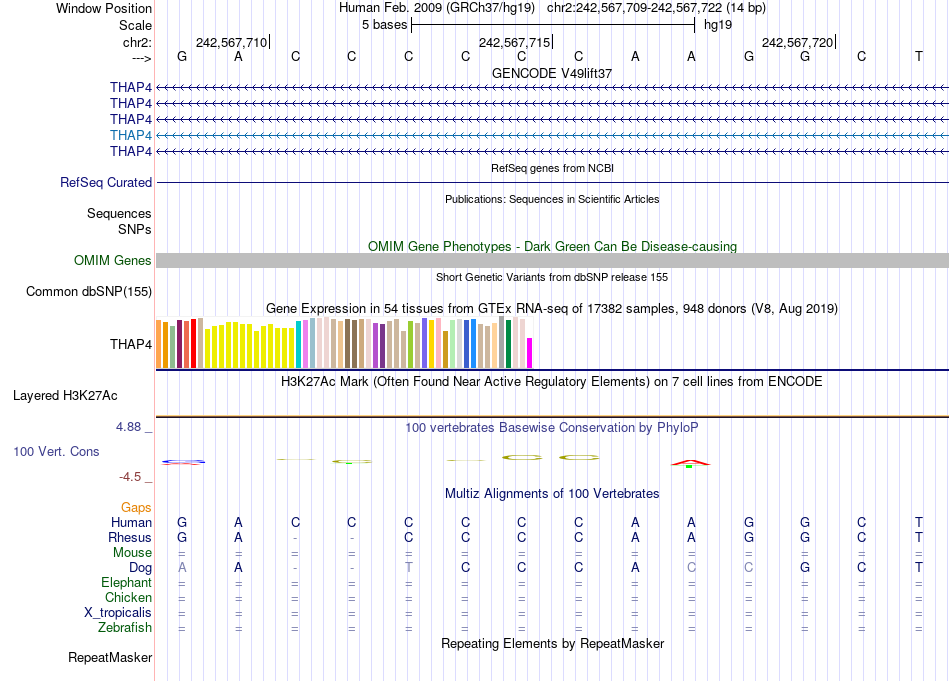Click the -4.5 conservation minimum value
The height and width of the screenshot is (681, 950).
click(x=130, y=477)
